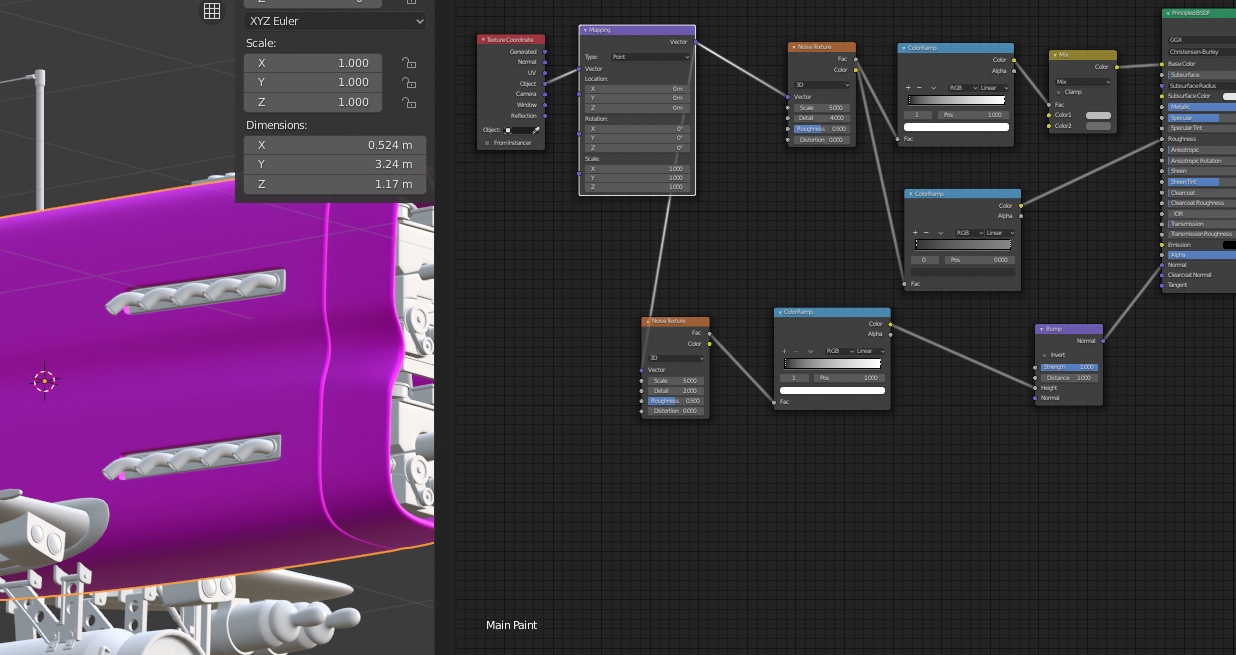Enable the From Instancer checkbox
The width and height of the screenshot is (1236, 655).
tap(487, 143)
